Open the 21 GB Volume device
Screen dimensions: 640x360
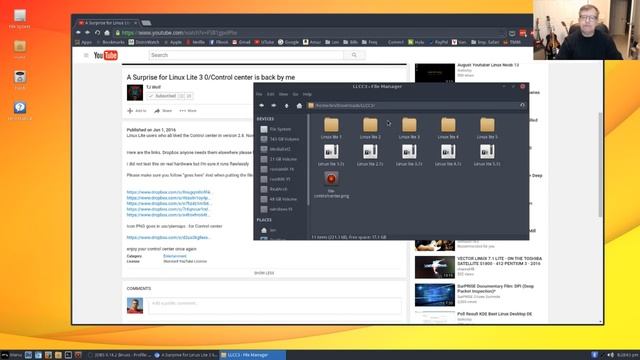[x=280, y=159]
